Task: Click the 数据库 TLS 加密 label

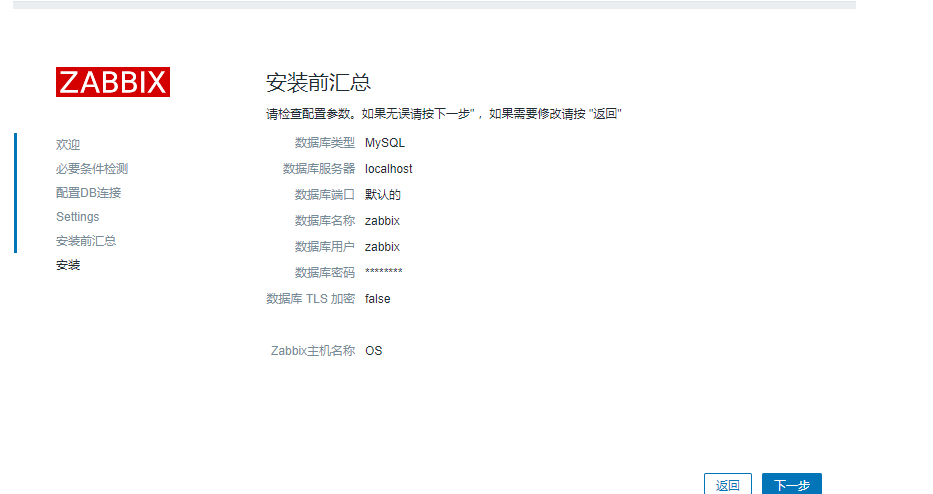Action: [x=311, y=299]
